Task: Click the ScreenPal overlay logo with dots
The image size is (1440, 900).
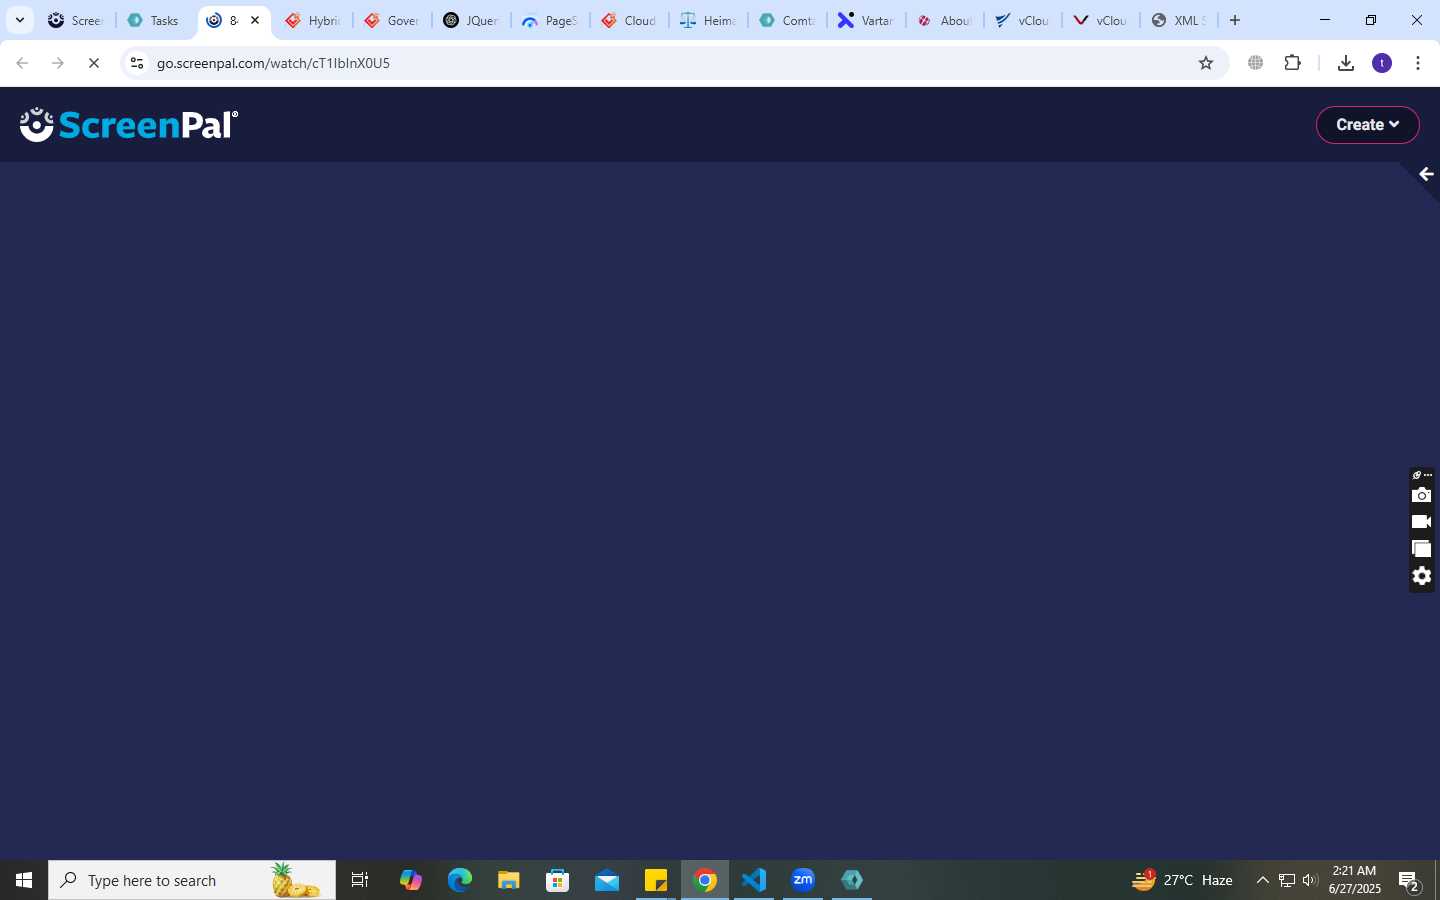Action: [1421, 475]
